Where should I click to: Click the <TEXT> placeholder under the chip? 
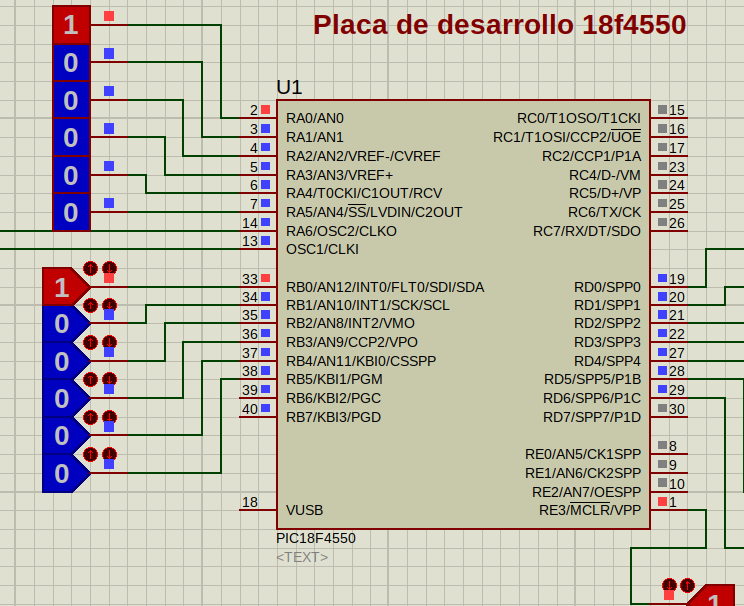[302, 557]
